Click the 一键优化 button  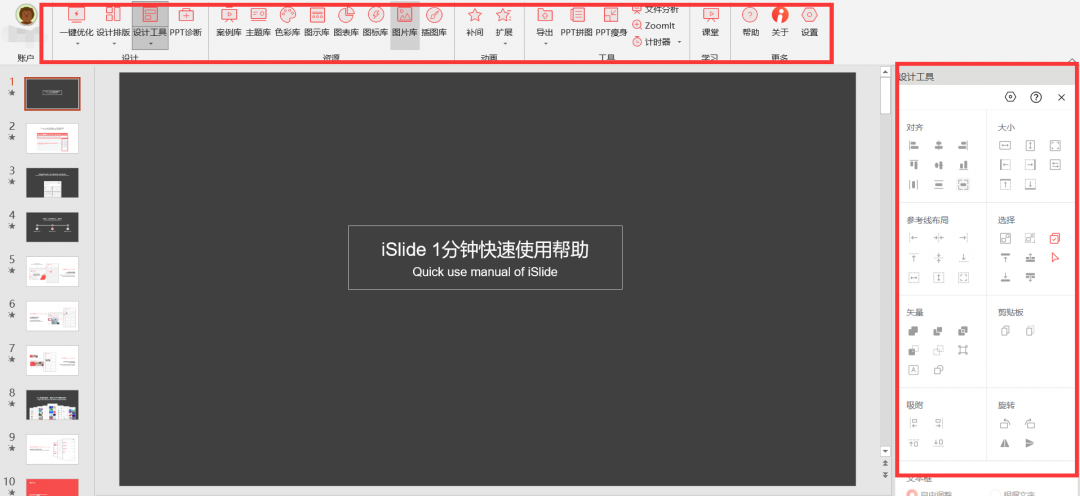tap(77, 21)
